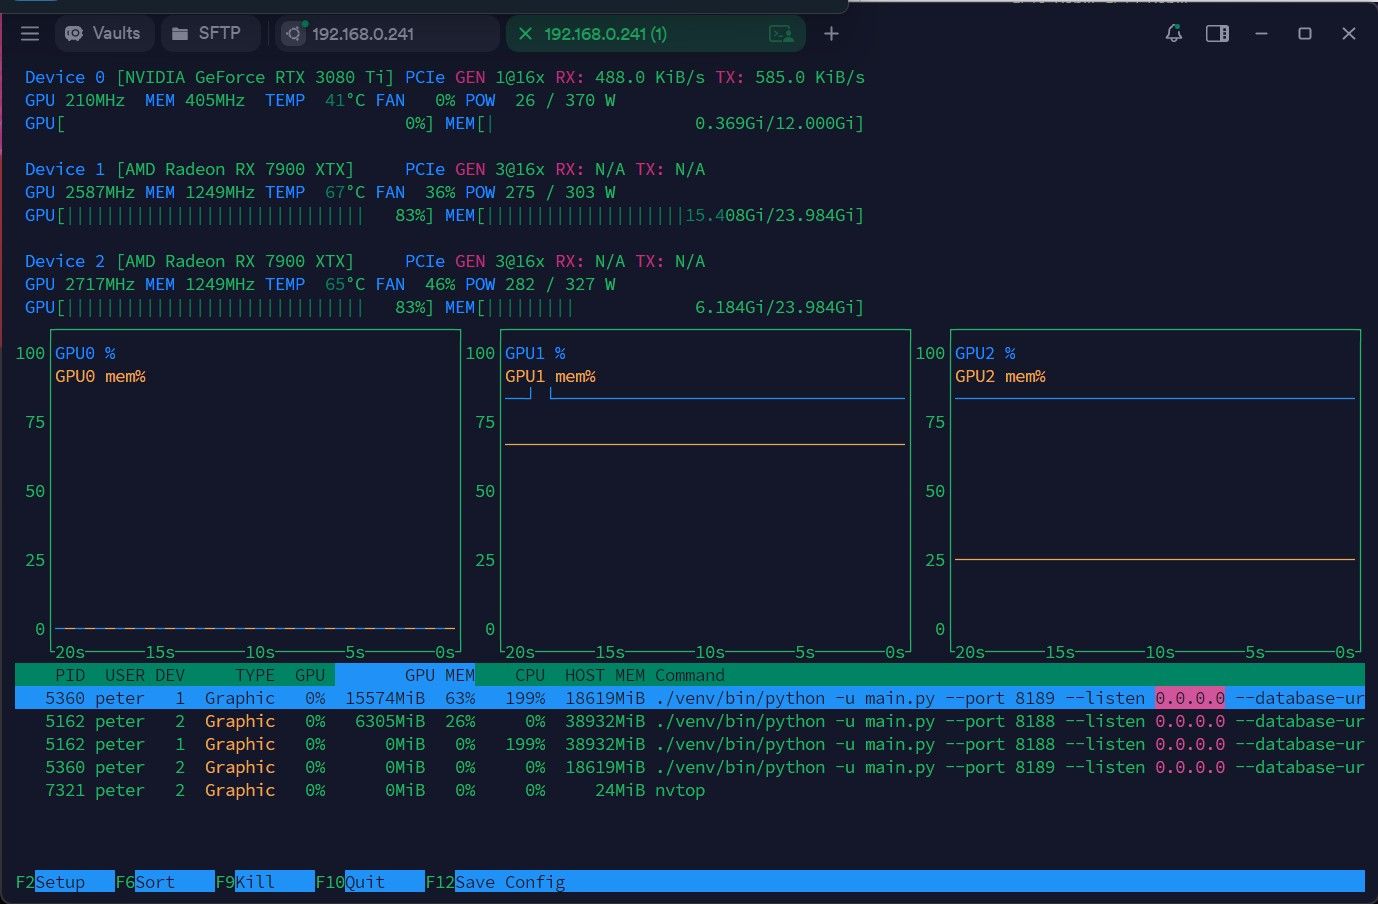Maximize the terminal window
The width and height of the screenshot is (1378, 904).
click(1305, 34)
